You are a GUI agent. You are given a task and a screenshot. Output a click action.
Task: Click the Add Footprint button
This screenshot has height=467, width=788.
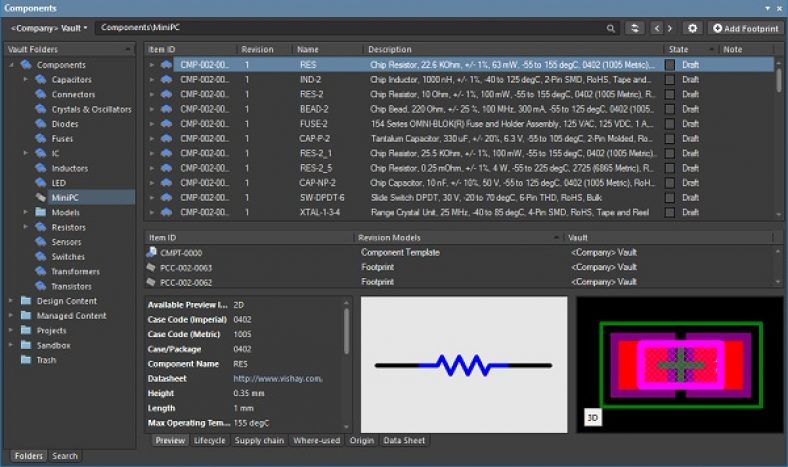(745, 28)
